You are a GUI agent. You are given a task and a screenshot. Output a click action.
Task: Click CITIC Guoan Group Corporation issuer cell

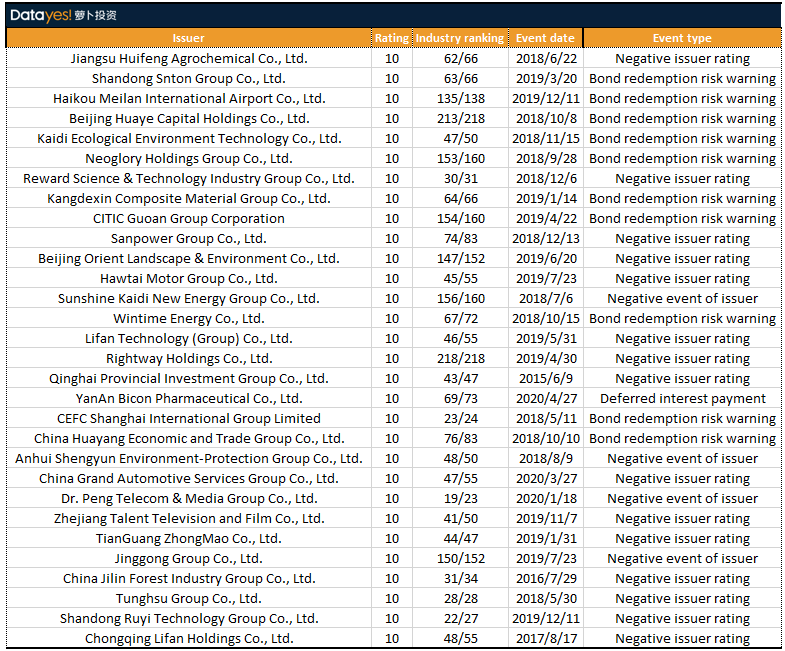188,219
